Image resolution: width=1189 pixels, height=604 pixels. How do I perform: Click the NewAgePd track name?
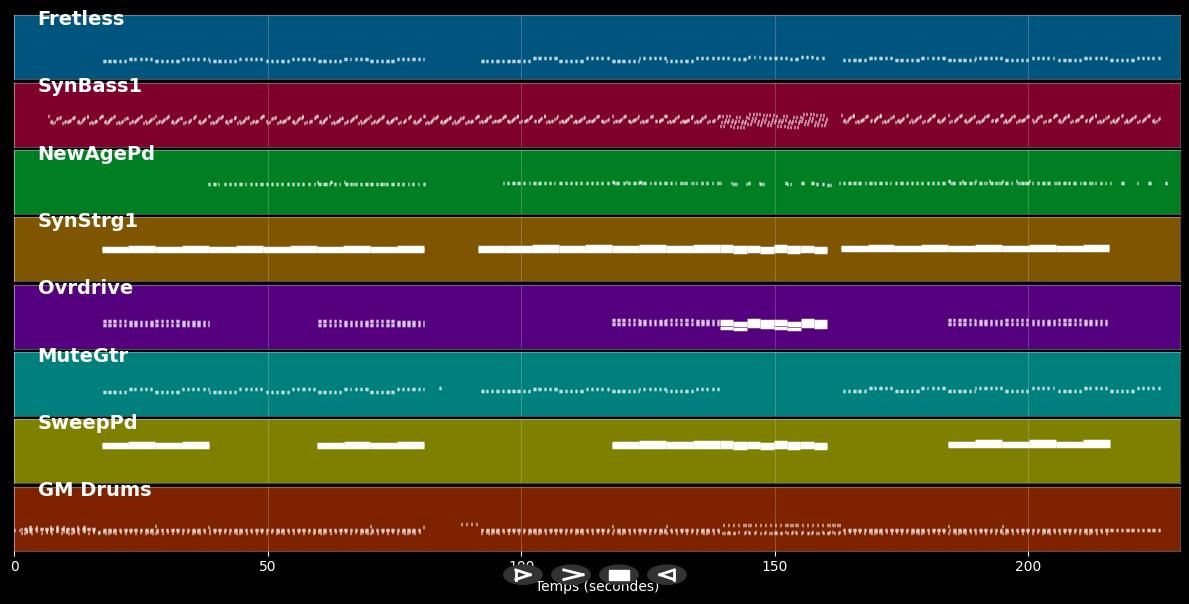96,154
